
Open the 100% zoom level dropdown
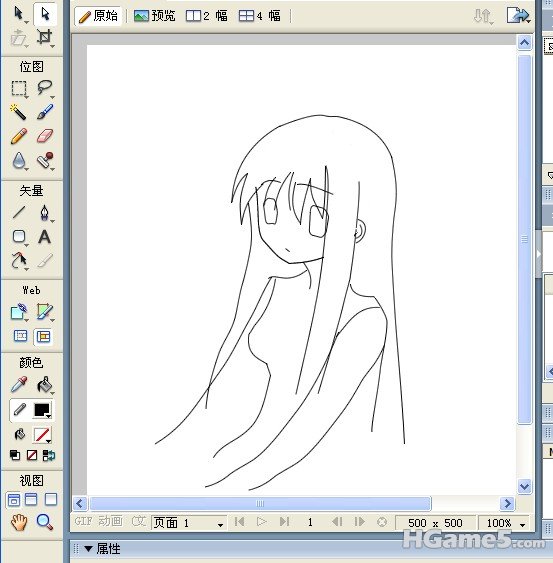click(506, 523)
